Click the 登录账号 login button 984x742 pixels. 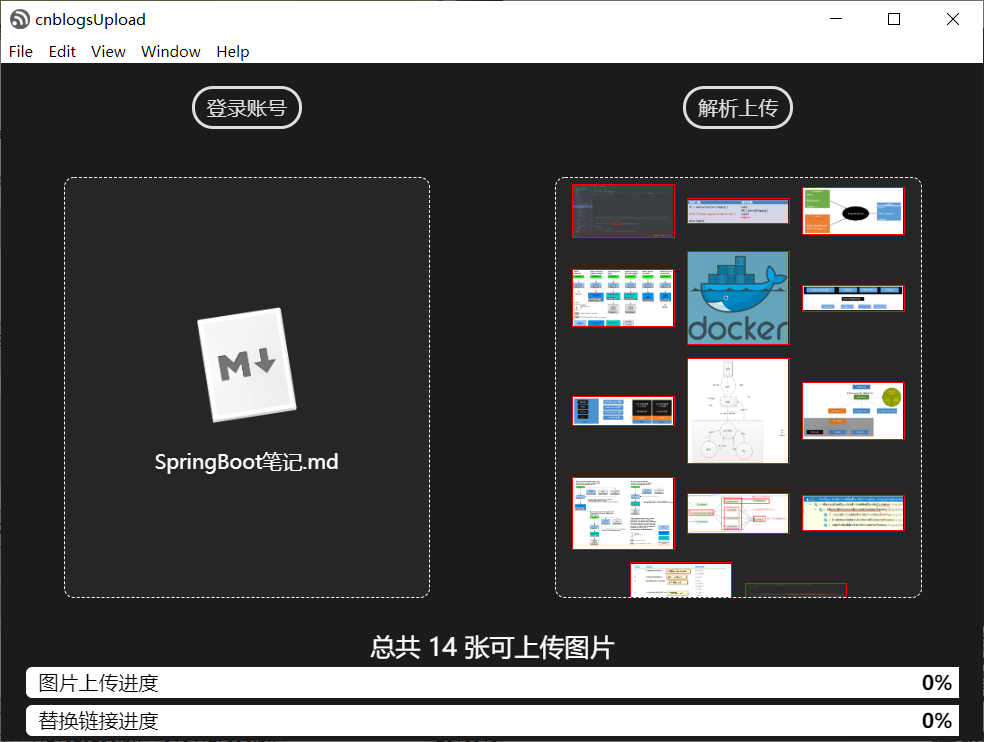pyautogui.click(x=247, y=107)
